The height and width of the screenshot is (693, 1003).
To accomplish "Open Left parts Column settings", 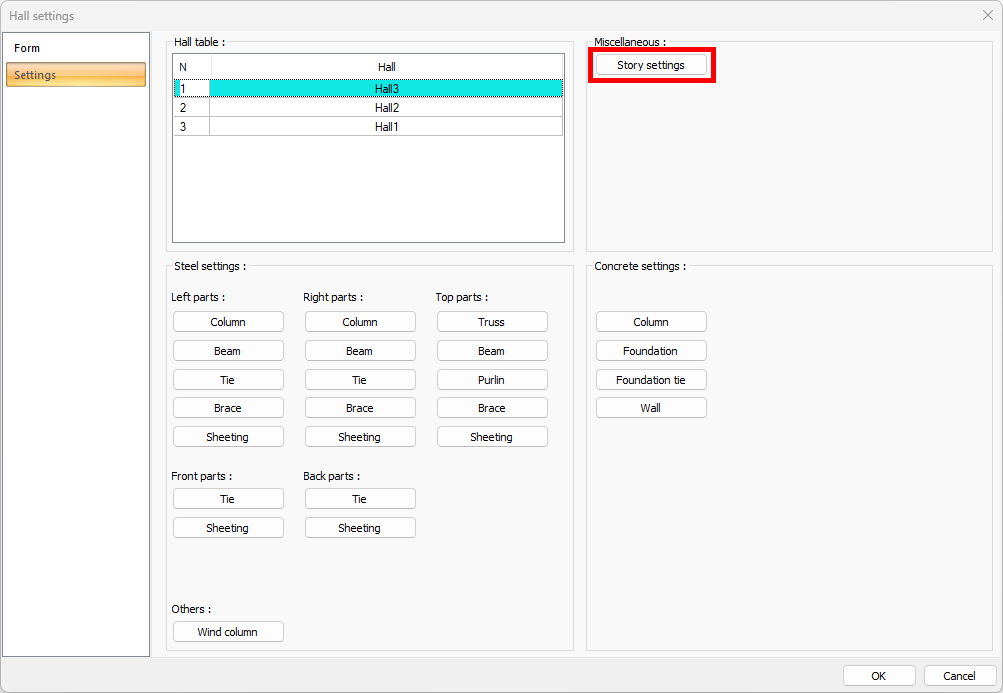I will tap(228, 322).
